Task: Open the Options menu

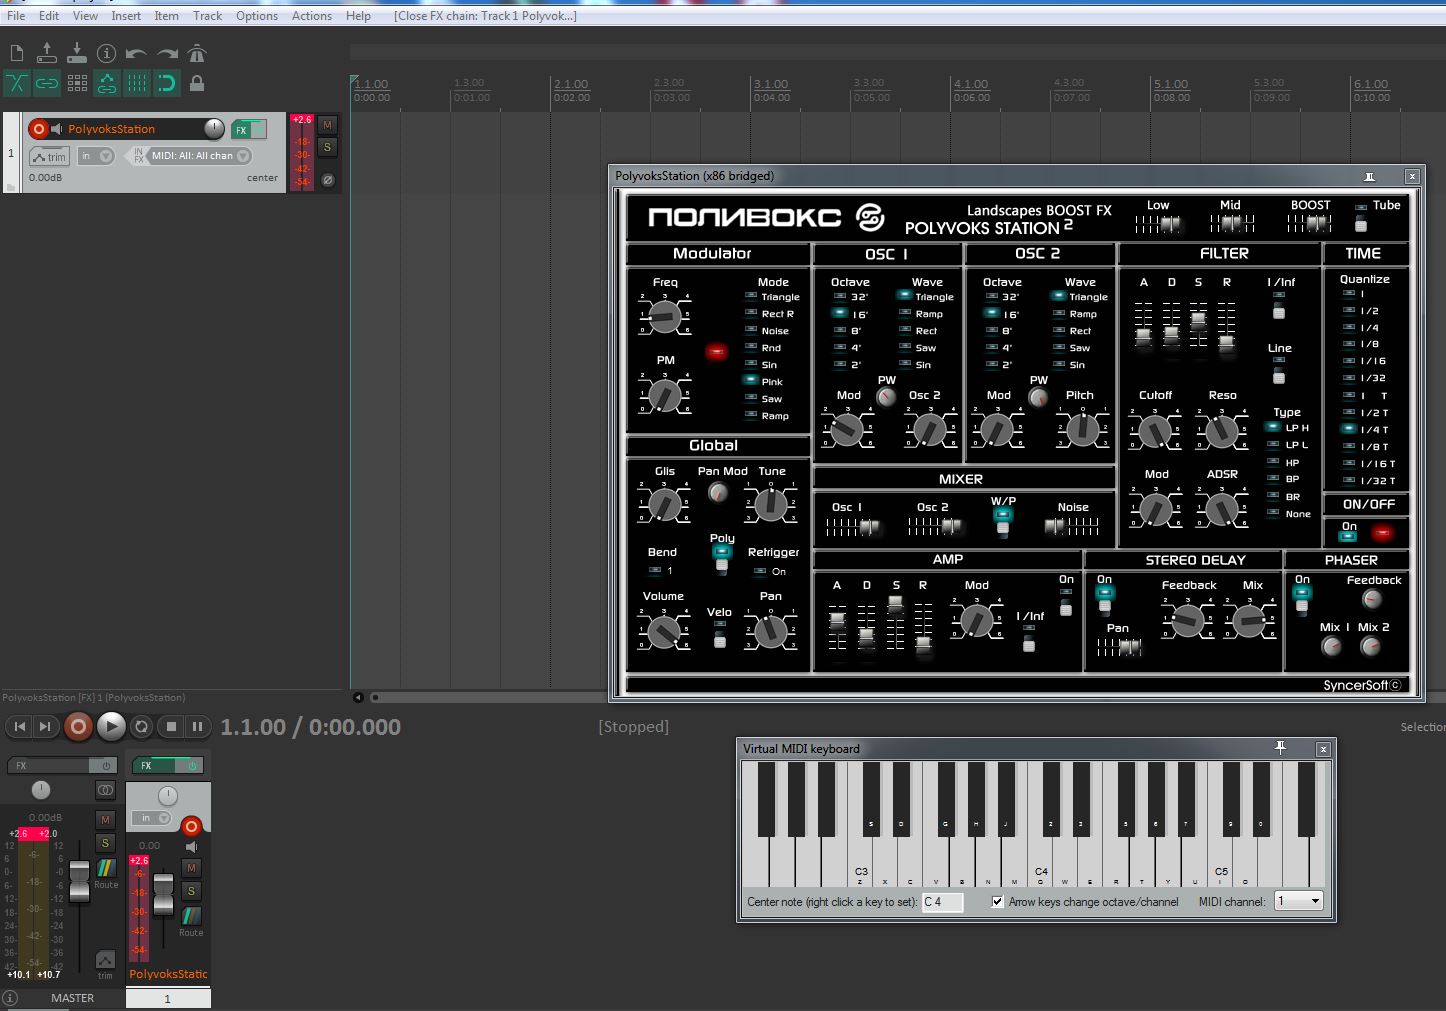Action: pos(257,16)
